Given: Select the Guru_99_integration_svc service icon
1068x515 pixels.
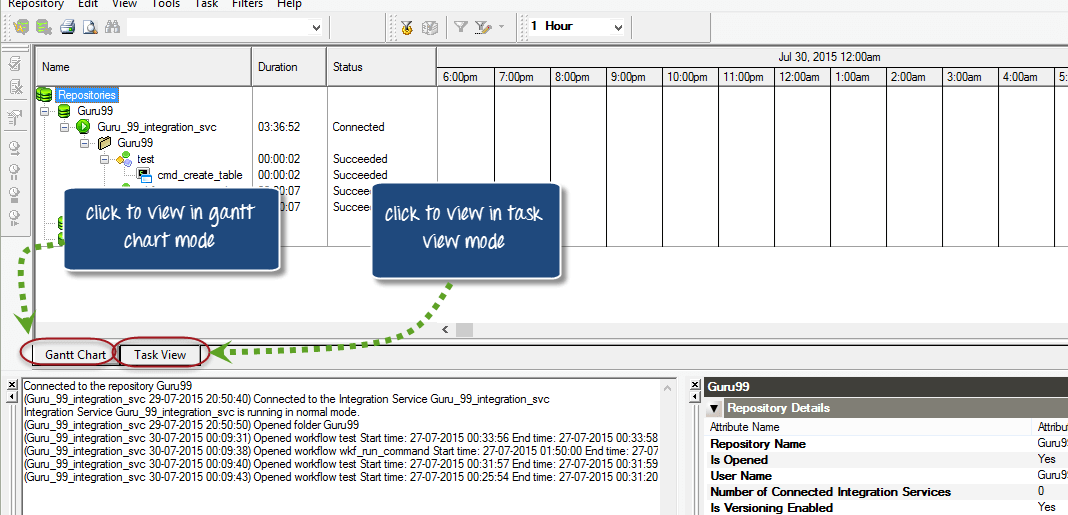Looking at the screenshot, I should pyautogui.click(x=83, y=127).
